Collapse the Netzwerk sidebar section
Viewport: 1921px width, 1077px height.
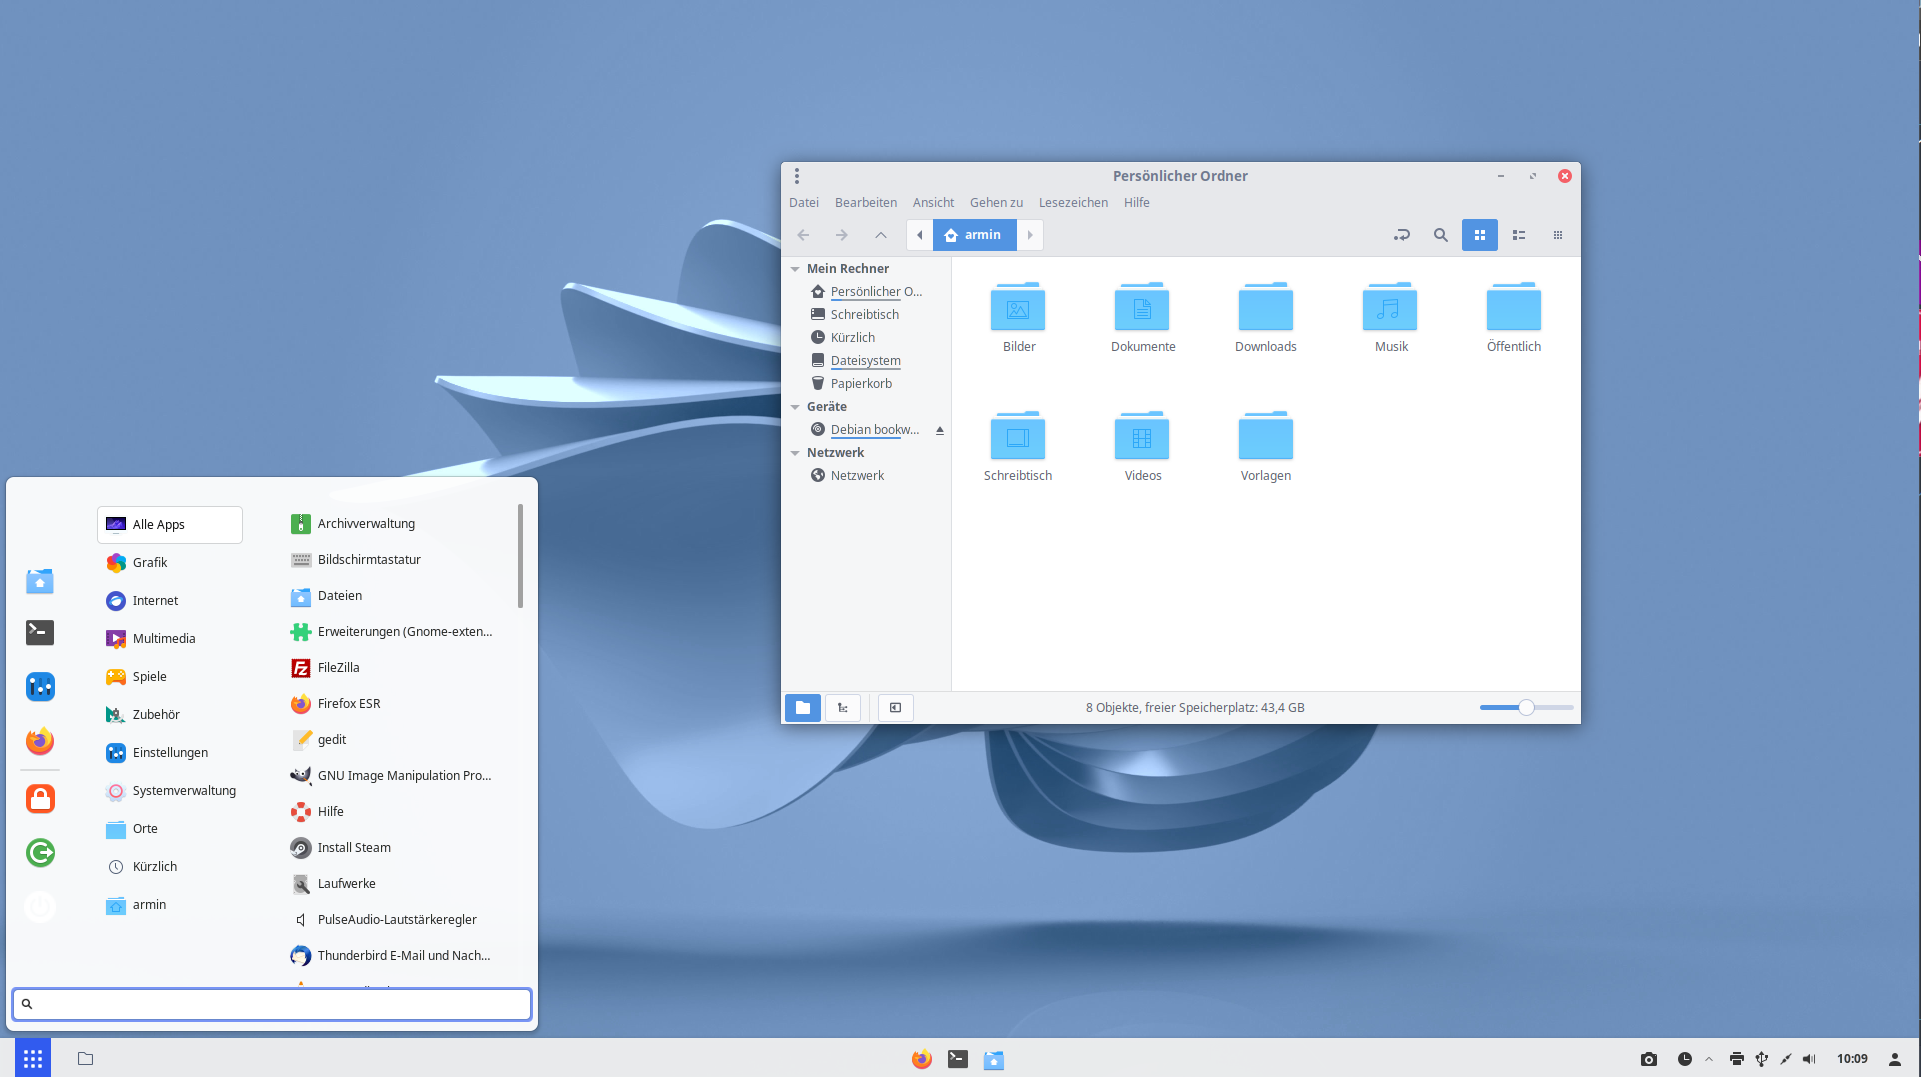pos(795,453)
